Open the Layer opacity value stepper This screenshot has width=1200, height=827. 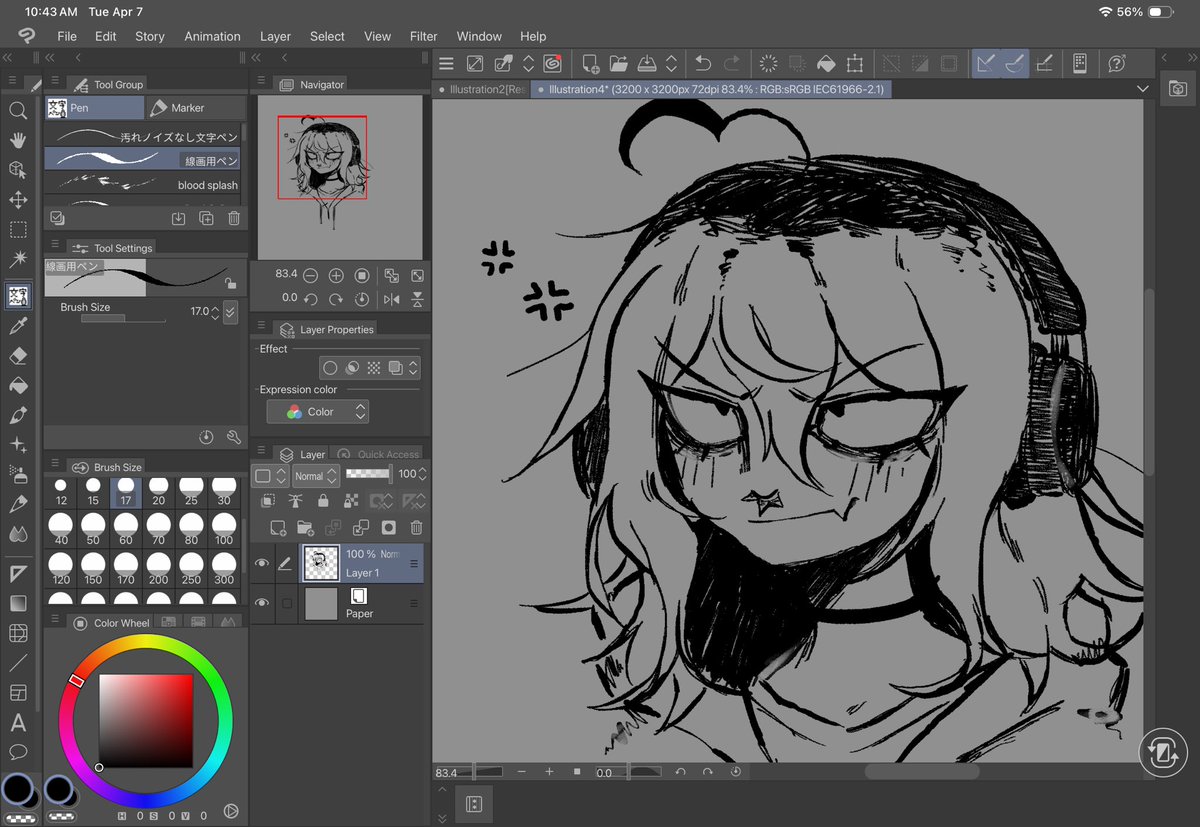pyautogui.click(x=424, y=474)
